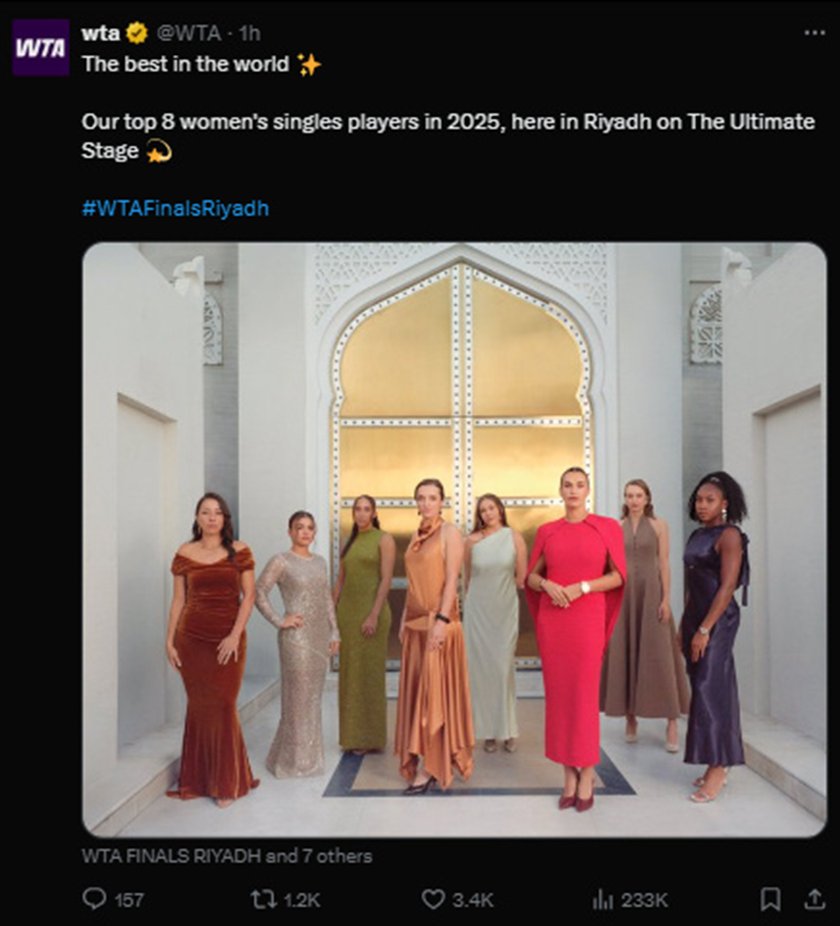Click the reply speech bubble icon
This screenshot has height=926, width=840.
click(x=94, y=899)
